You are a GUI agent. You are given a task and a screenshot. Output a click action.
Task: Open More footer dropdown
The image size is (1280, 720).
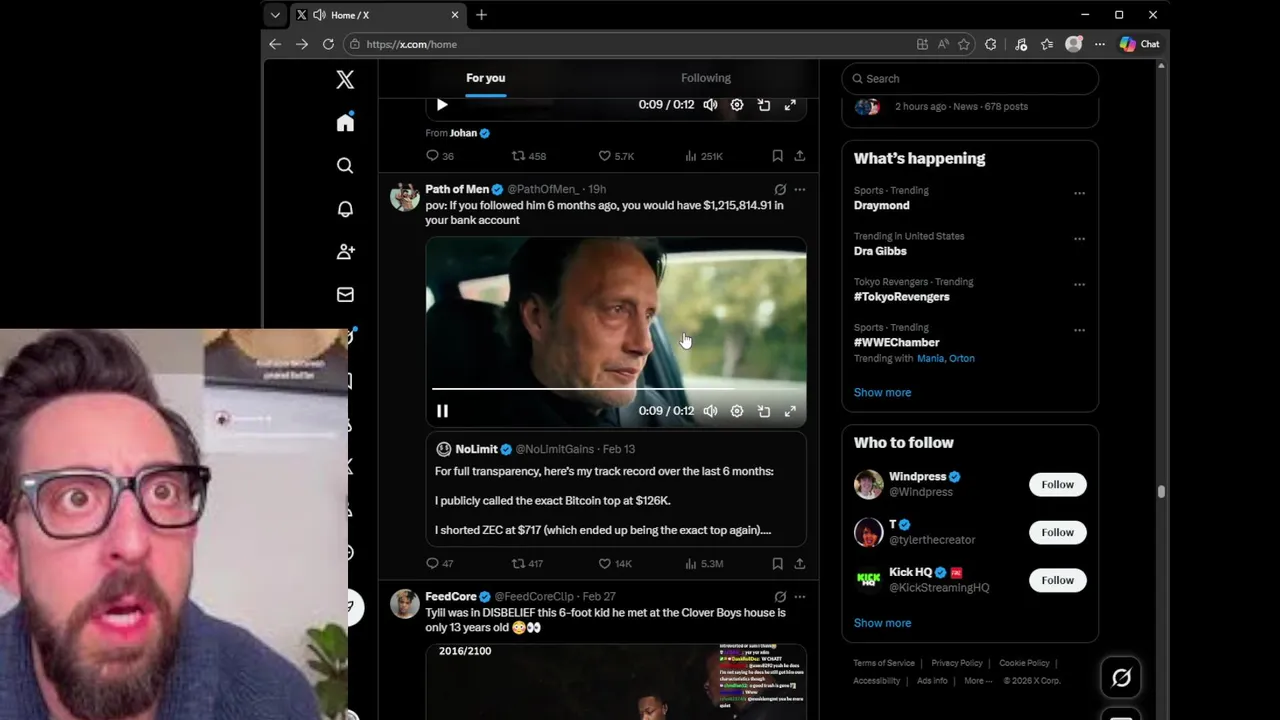tap(976, 681)
